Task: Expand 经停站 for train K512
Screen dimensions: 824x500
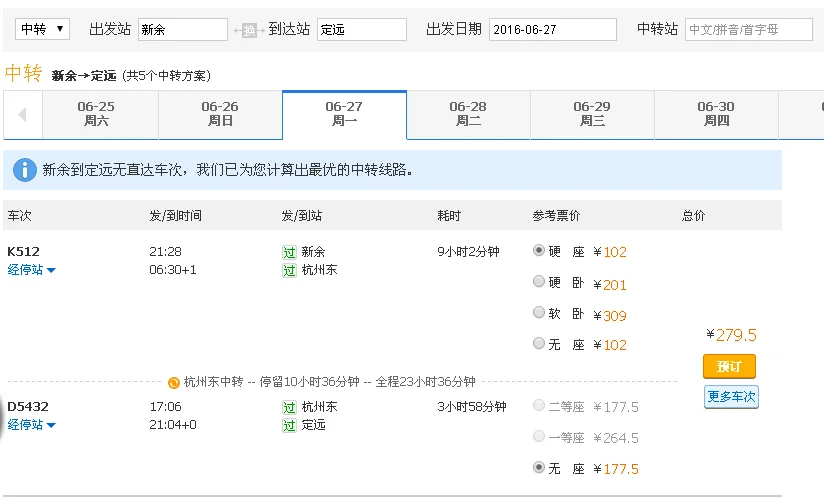Action: click(x=32, y=270)
